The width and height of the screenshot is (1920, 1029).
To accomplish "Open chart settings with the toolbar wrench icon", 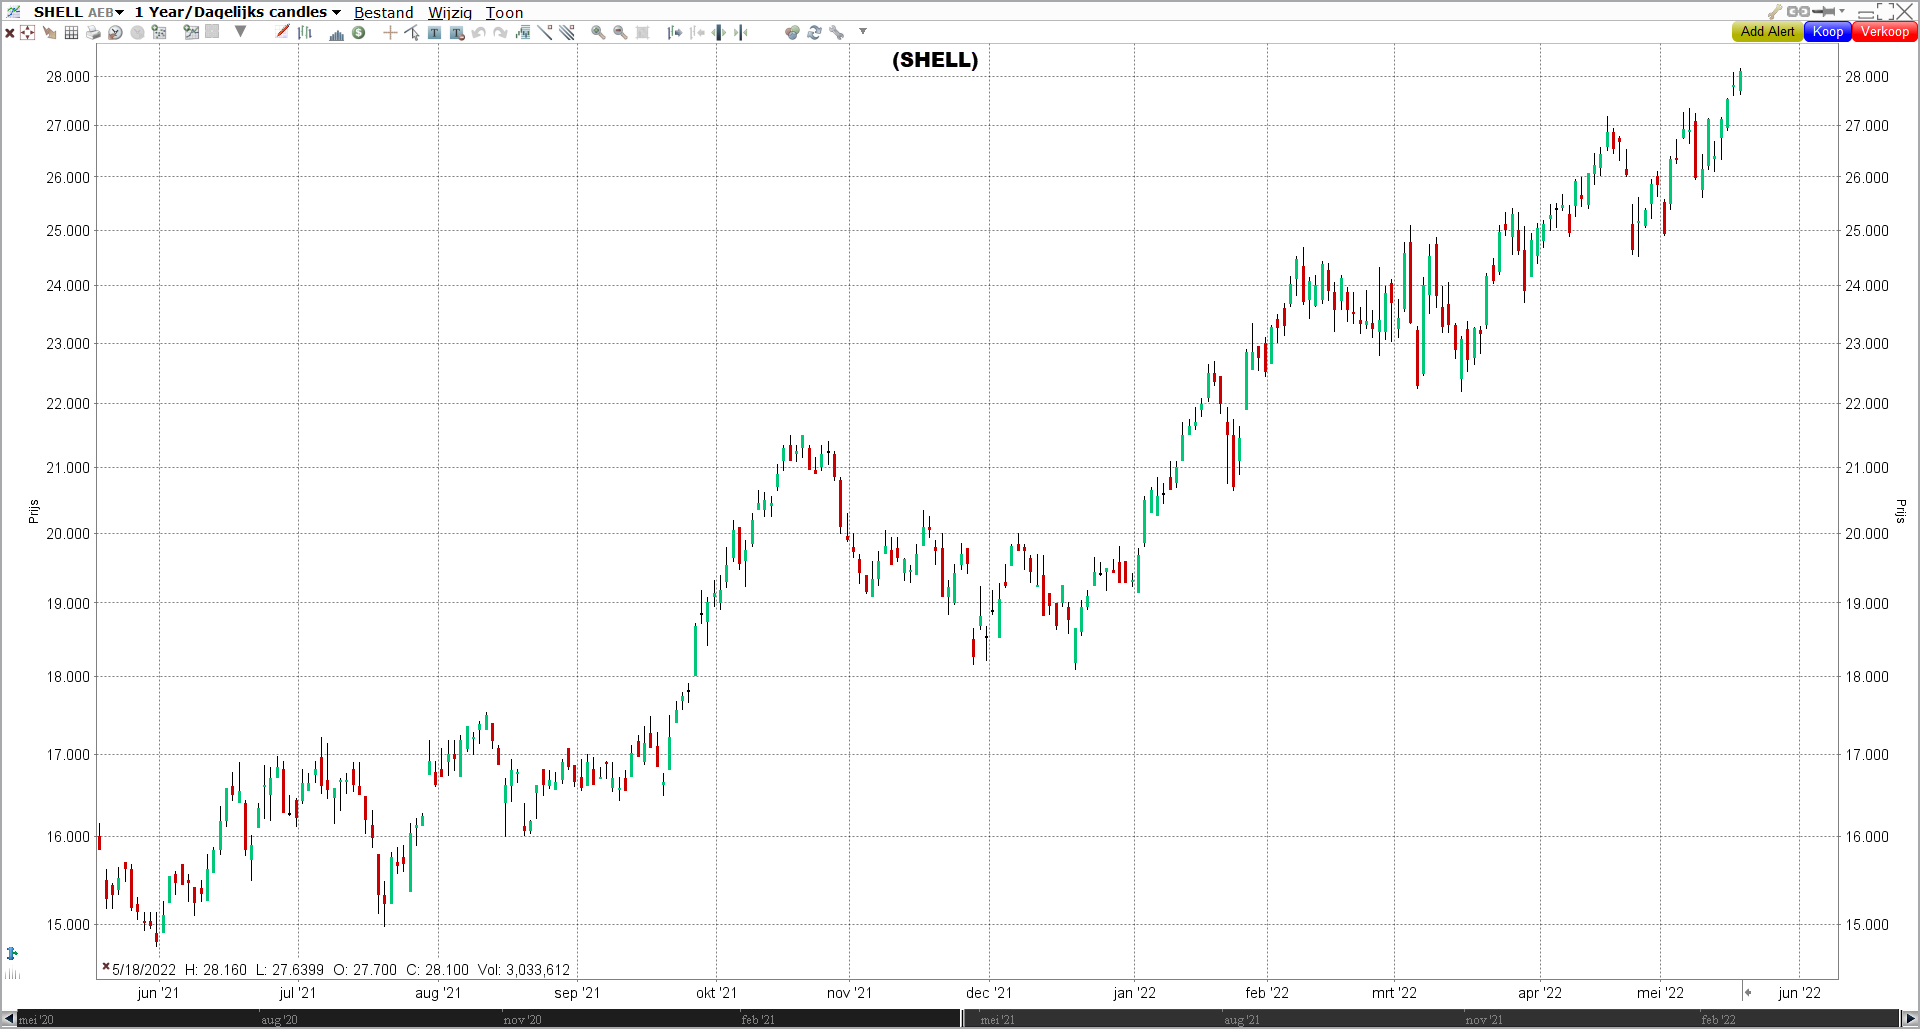I will point(836,32).
